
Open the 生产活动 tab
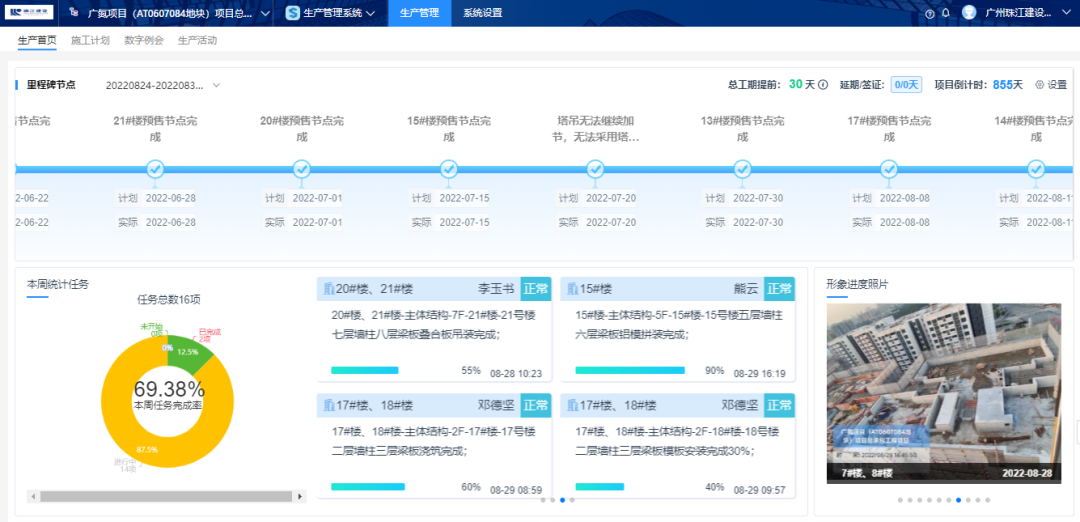click(197, 41)
